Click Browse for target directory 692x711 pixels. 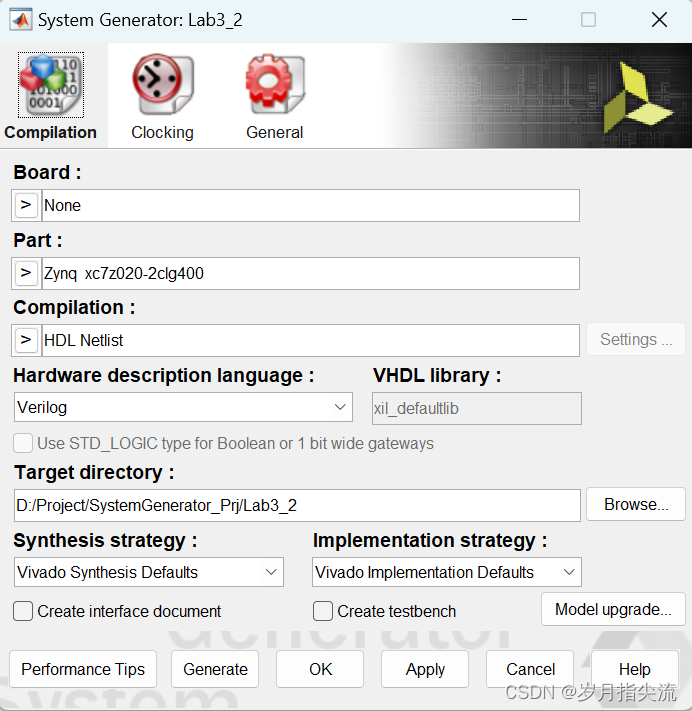point(636,504)
